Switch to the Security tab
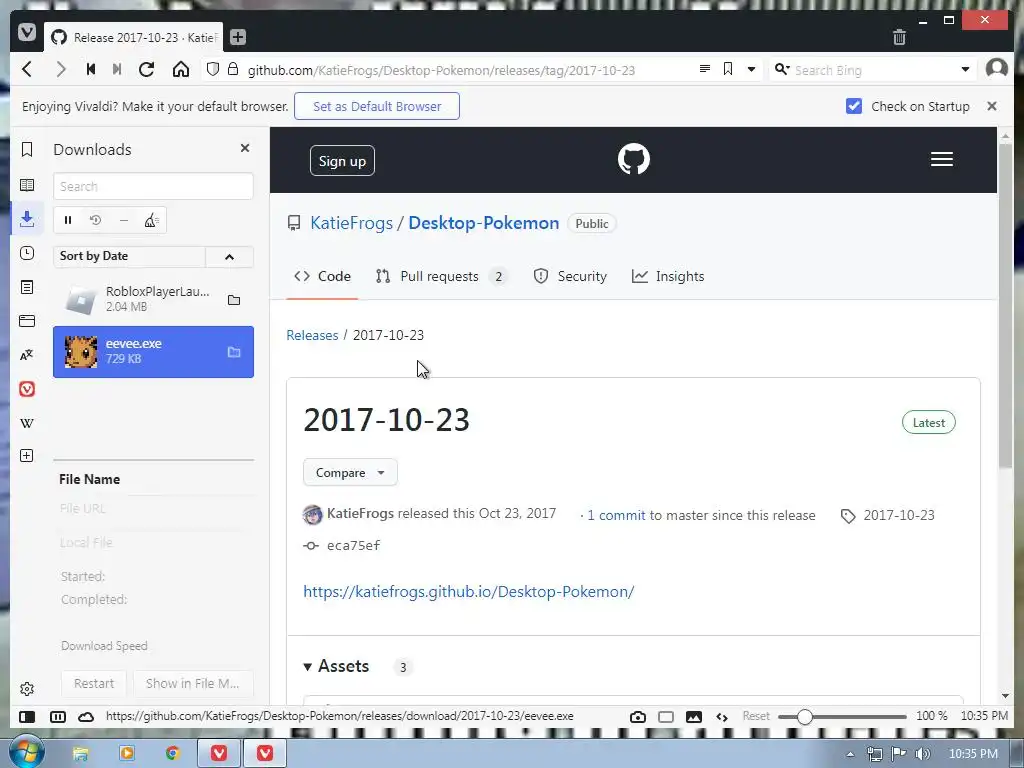 [x=570, y=276]
